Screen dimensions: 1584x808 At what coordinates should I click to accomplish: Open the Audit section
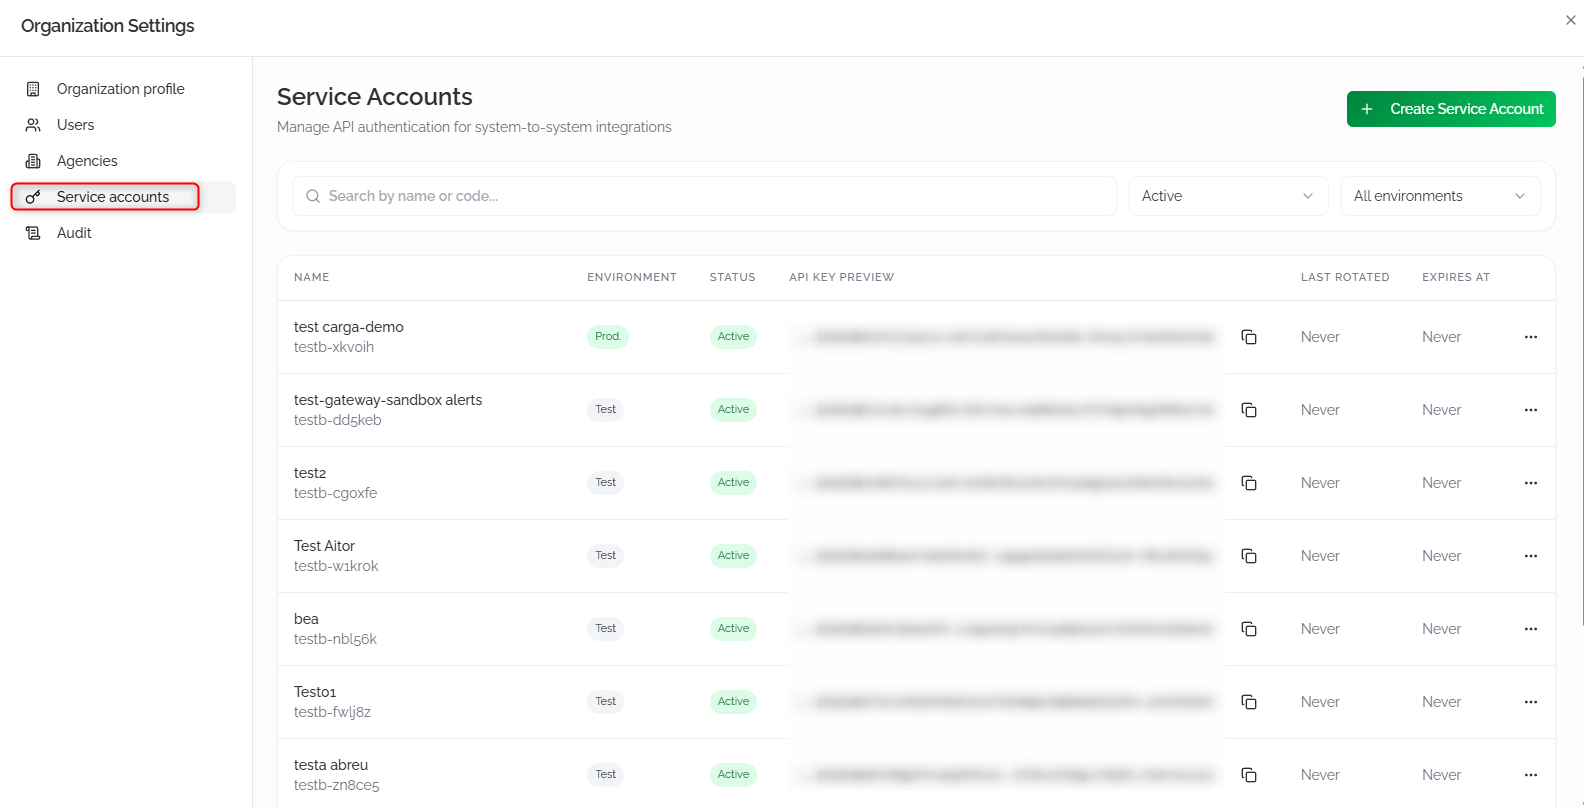click(124, 233)
